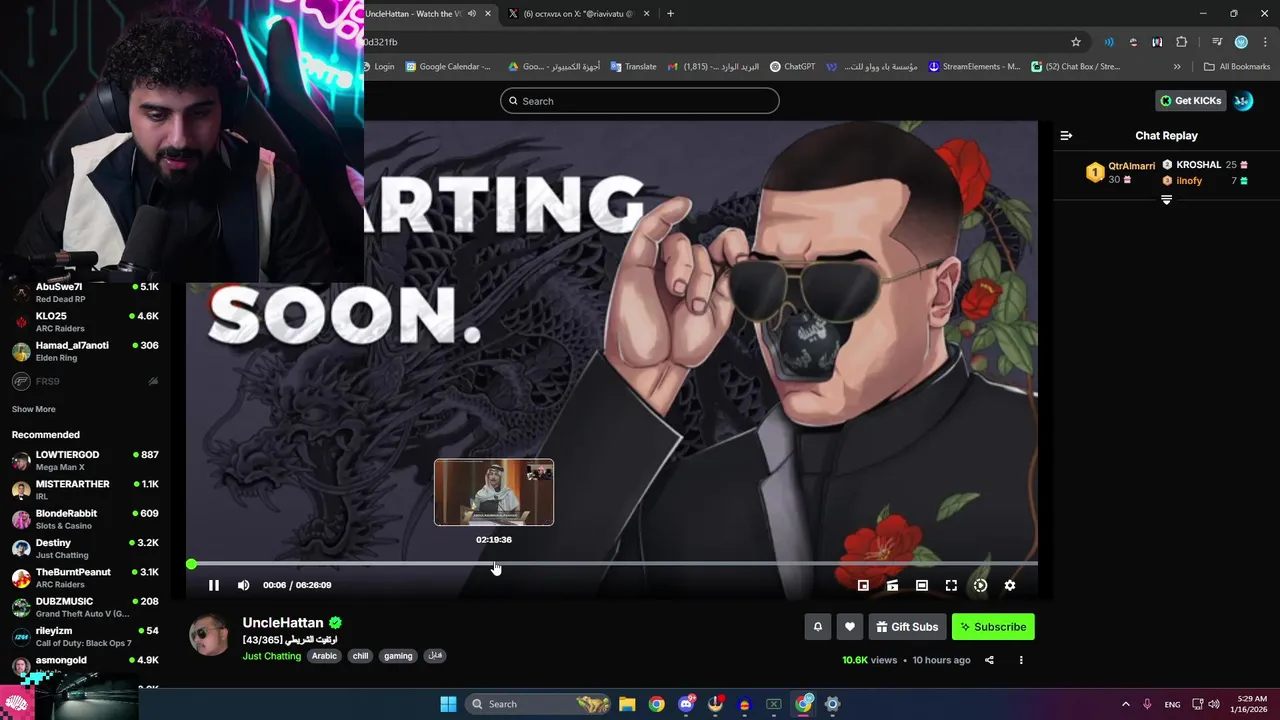
Task: Open rileyizm recommended channel
Action: click(85, 636)
